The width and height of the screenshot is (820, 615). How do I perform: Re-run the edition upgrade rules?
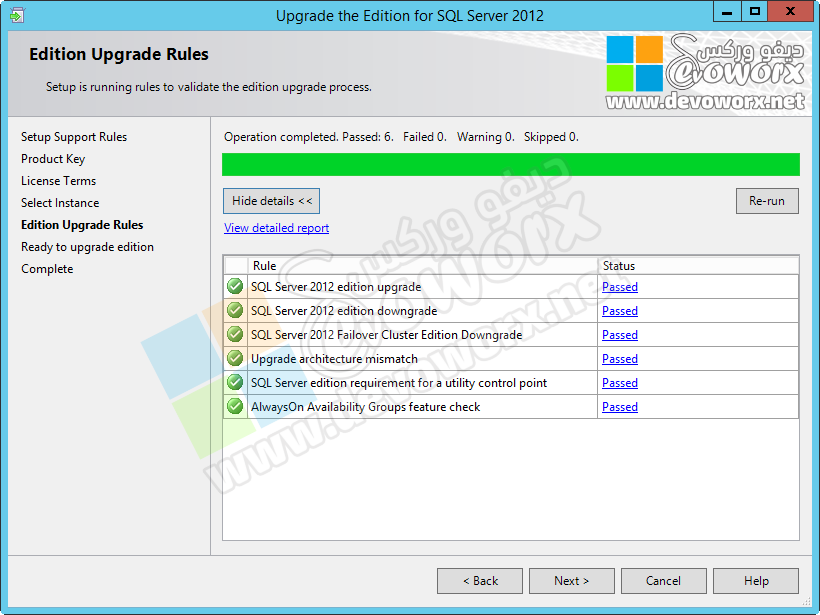(x=767, y=201)
